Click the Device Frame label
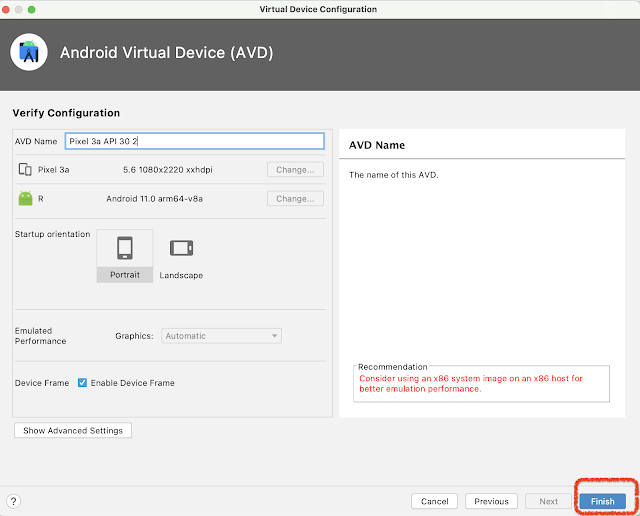Screen dimensions: 640x516 coord(42,383)
